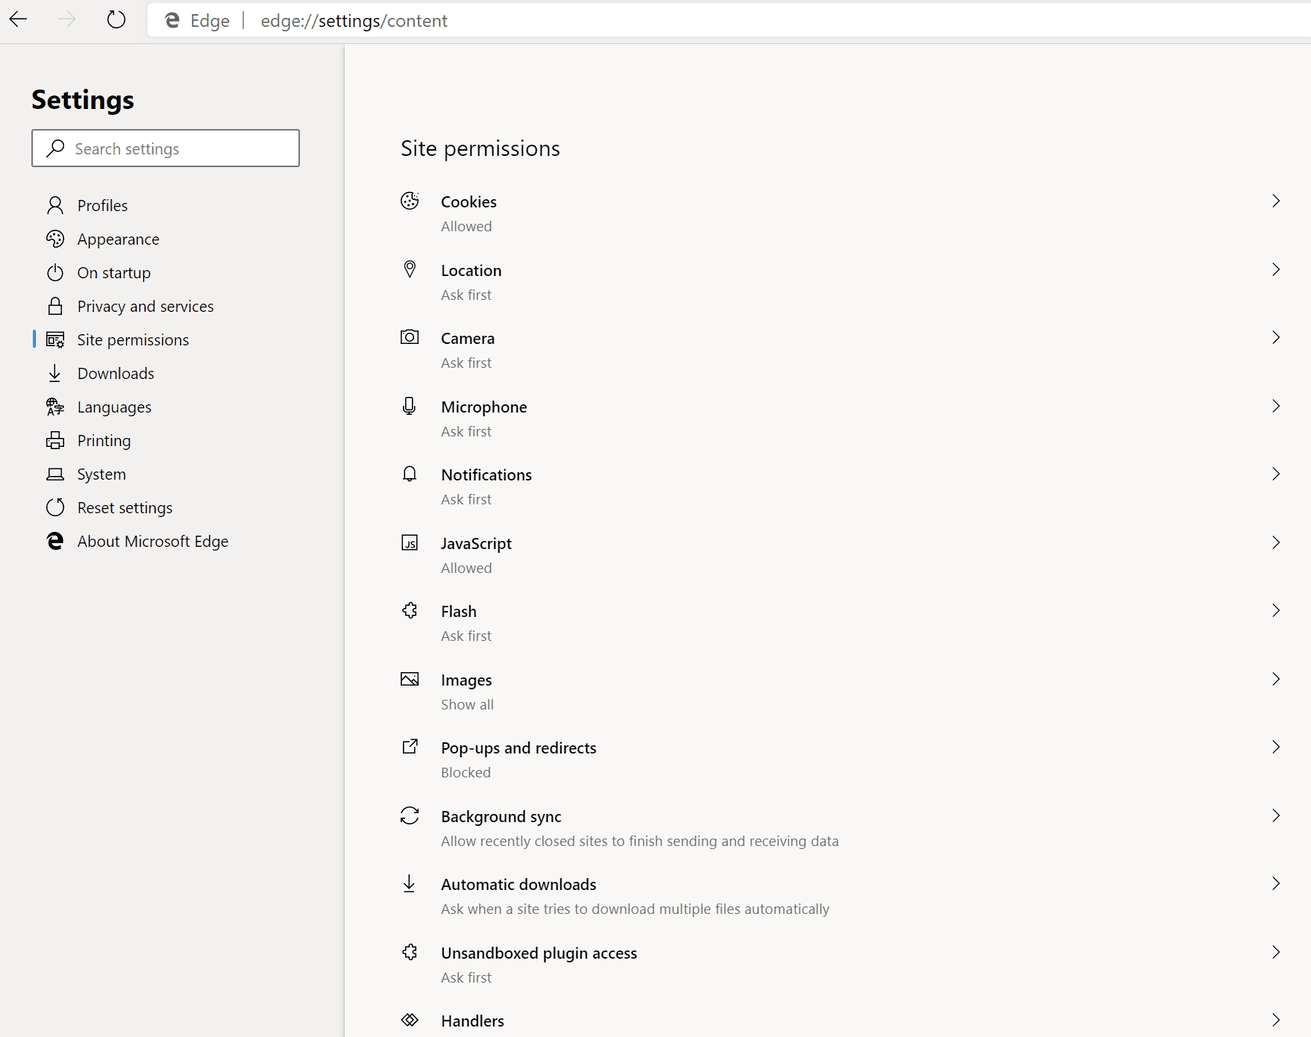Expand the Cookies settings with its chevron
This screenshot has height=1037, width=1311.
click(1276, 201)
